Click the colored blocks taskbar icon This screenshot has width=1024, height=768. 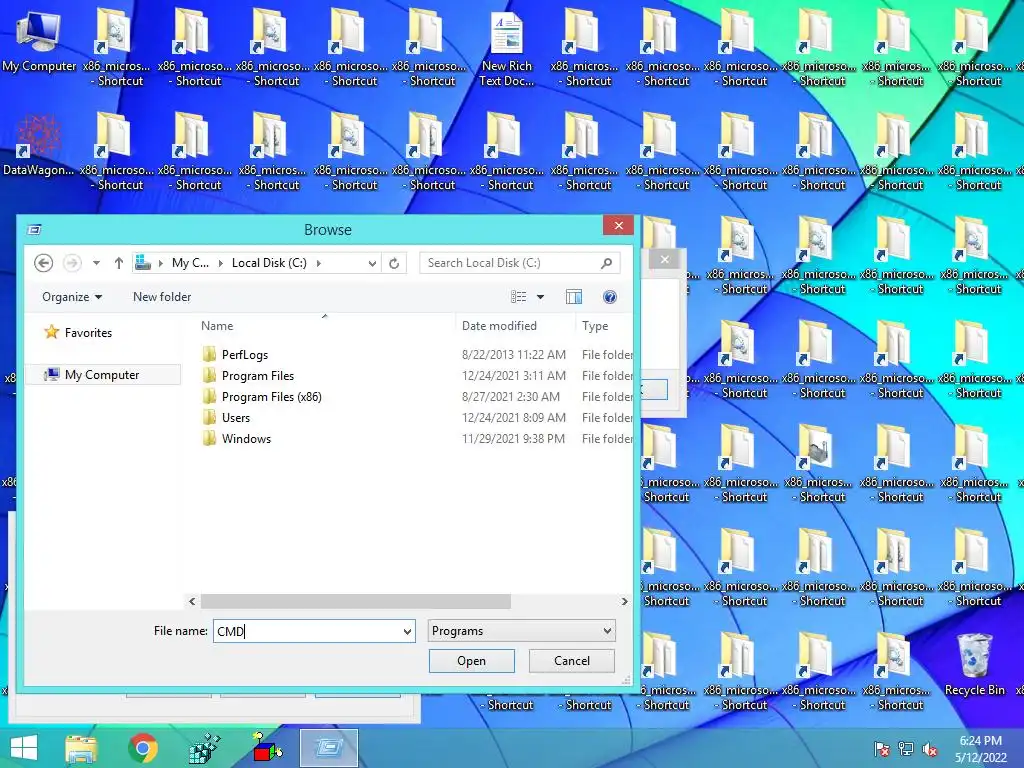(266, 748)
